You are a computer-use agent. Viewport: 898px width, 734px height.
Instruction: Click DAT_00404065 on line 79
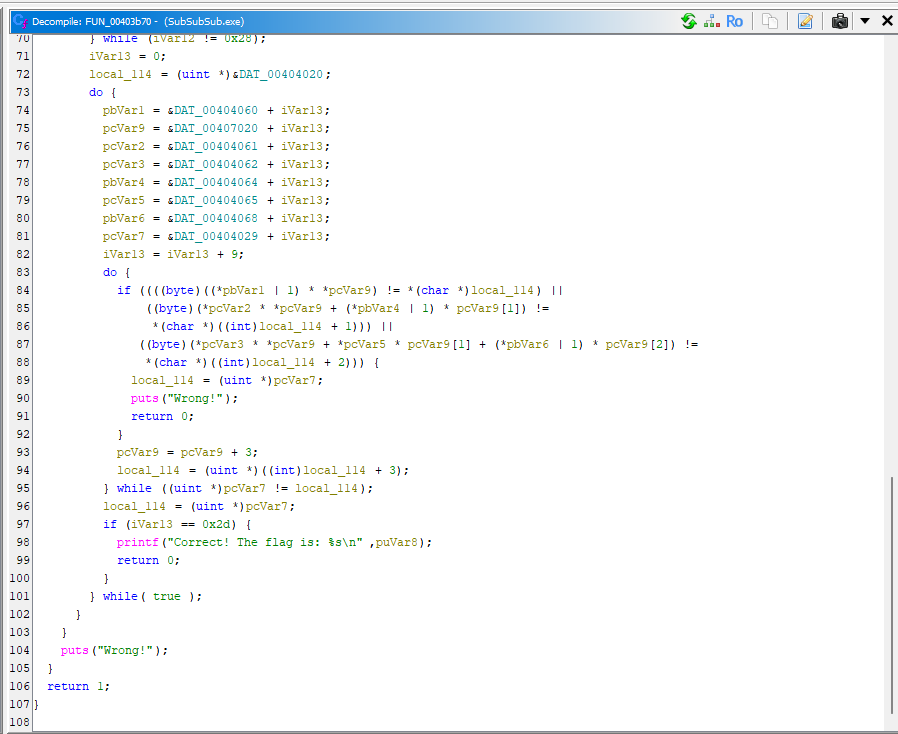pyautogui.click(x=216, y=200)
